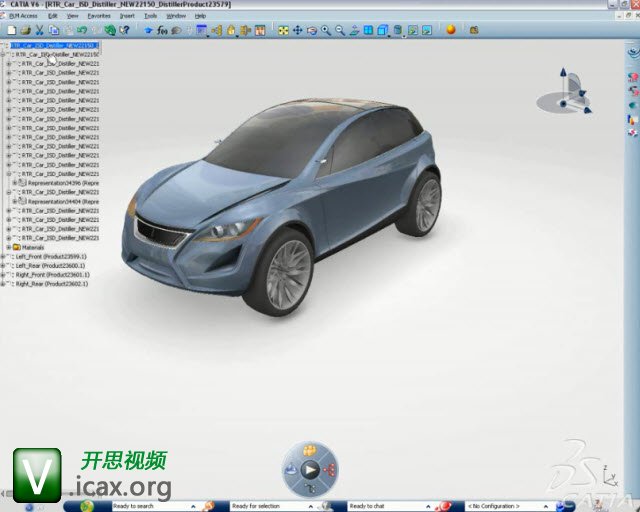Click the Open file icon
This screenshot has height=512, width=640.
tap(25, 30)
